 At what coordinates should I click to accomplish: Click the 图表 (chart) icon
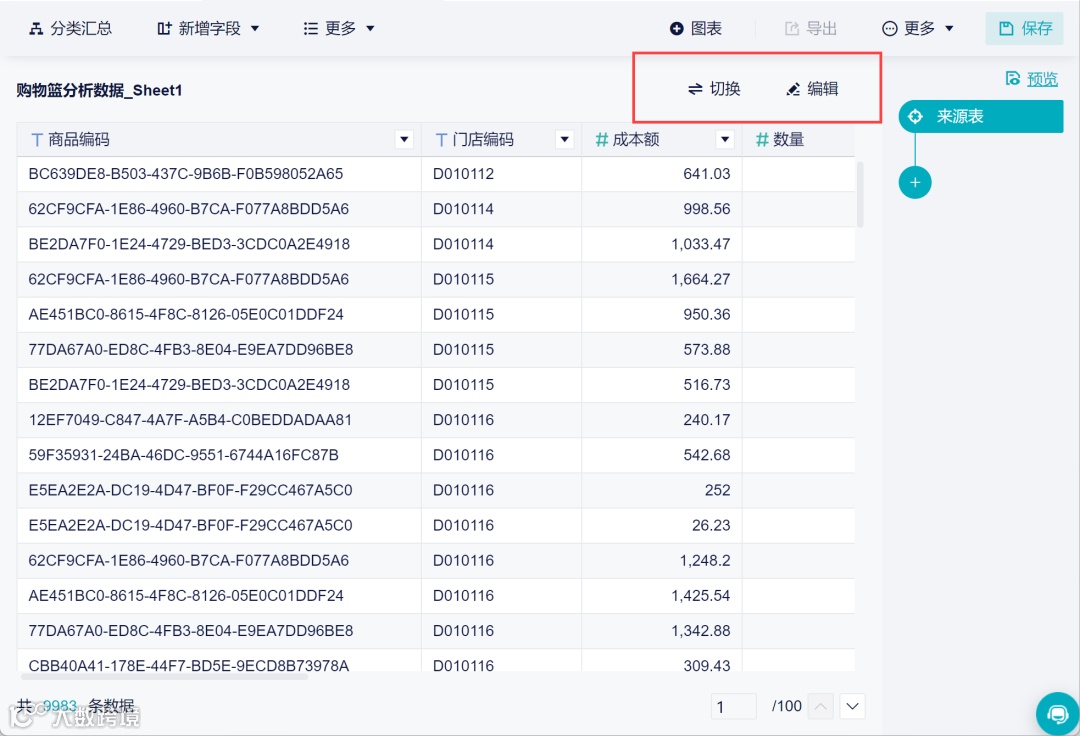point(694,28)
